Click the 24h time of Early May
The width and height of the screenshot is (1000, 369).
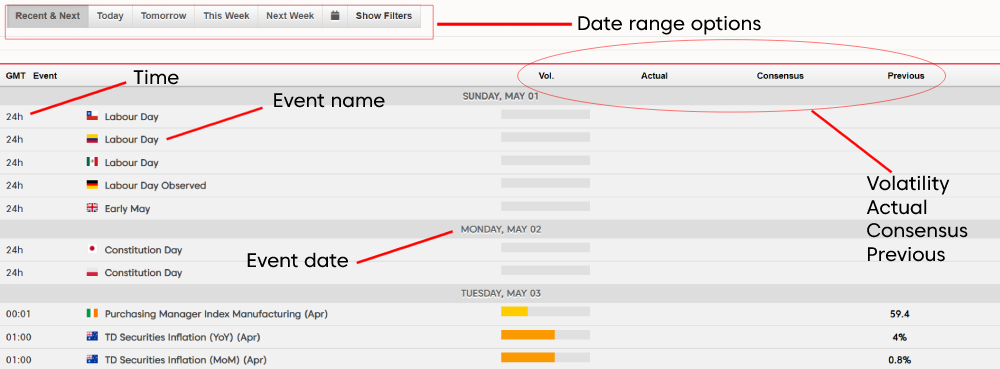[15, 208]
